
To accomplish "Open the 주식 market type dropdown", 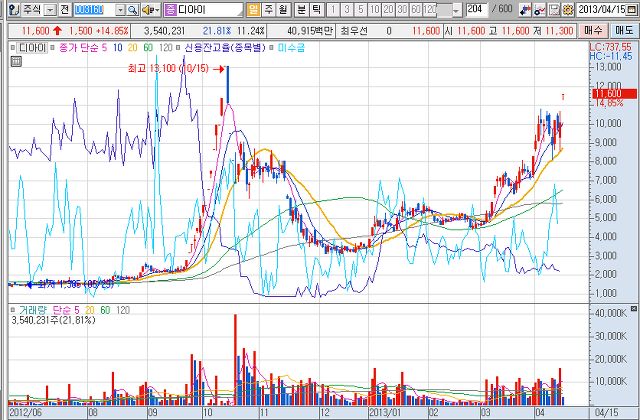I will (50, 10).
